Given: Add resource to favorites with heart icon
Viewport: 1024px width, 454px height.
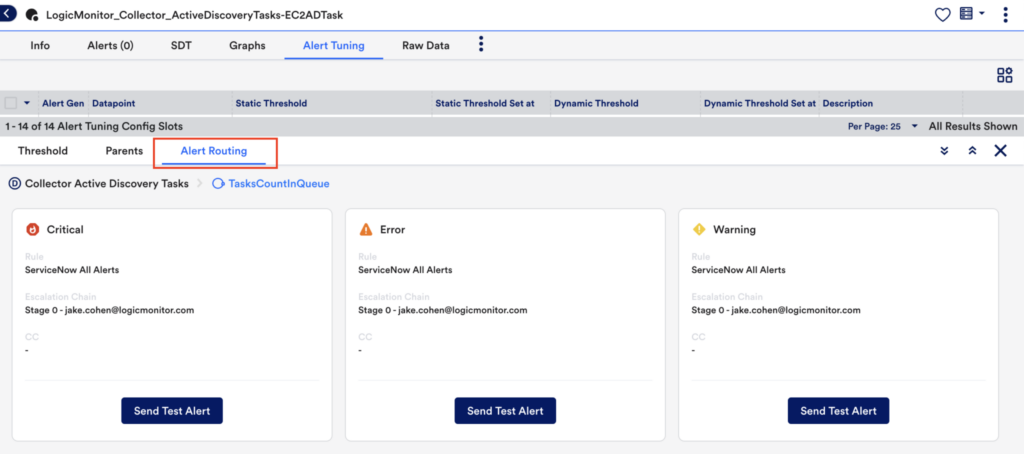Looking at the screenshot, I should point(942,14).
